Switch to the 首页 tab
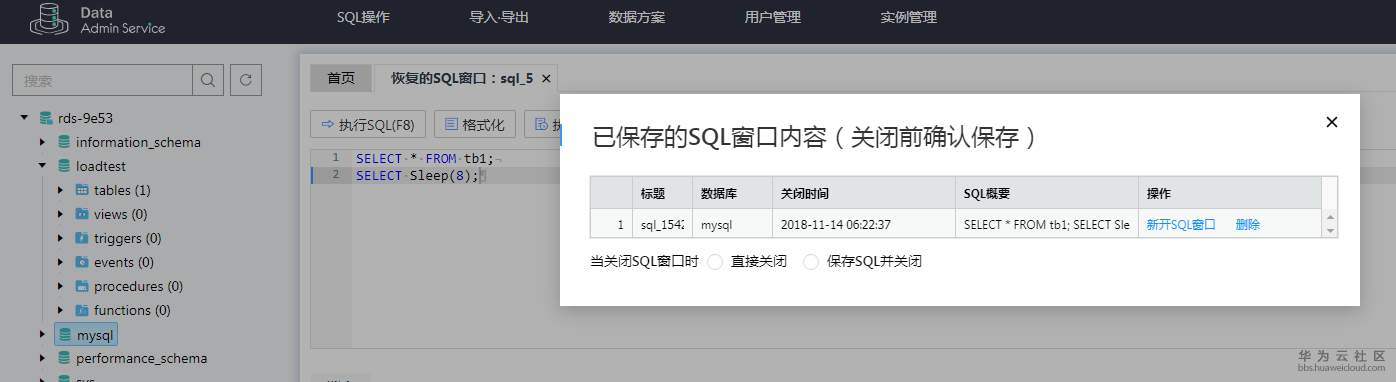 point(341,78)
